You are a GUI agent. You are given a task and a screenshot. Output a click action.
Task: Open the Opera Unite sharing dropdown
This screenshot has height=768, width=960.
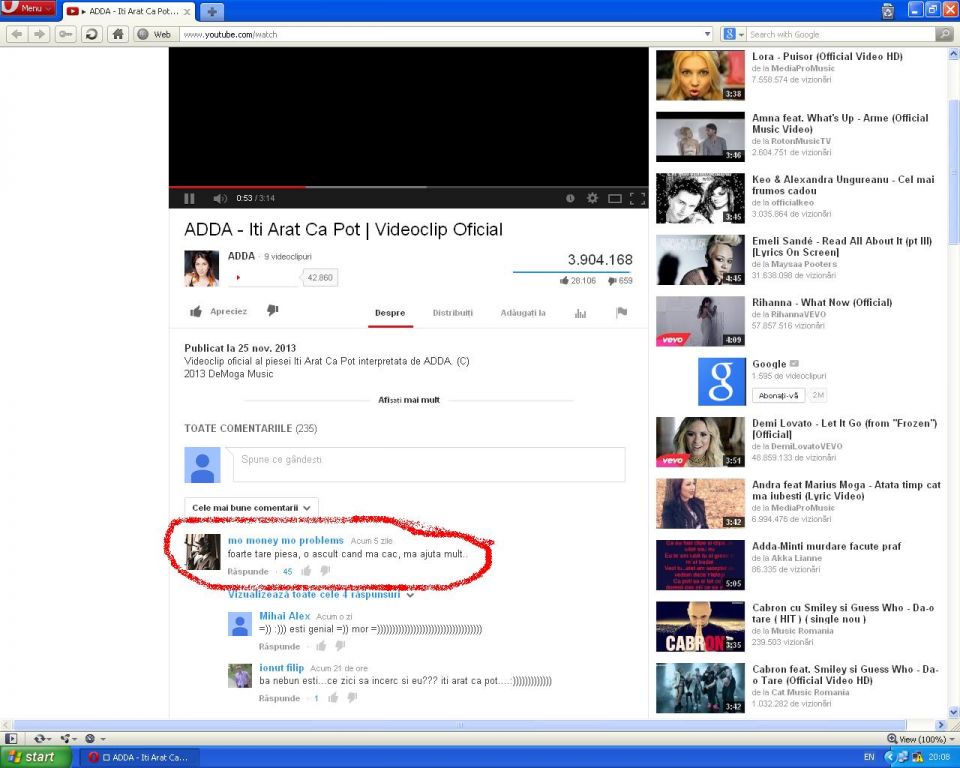(67, 739)
